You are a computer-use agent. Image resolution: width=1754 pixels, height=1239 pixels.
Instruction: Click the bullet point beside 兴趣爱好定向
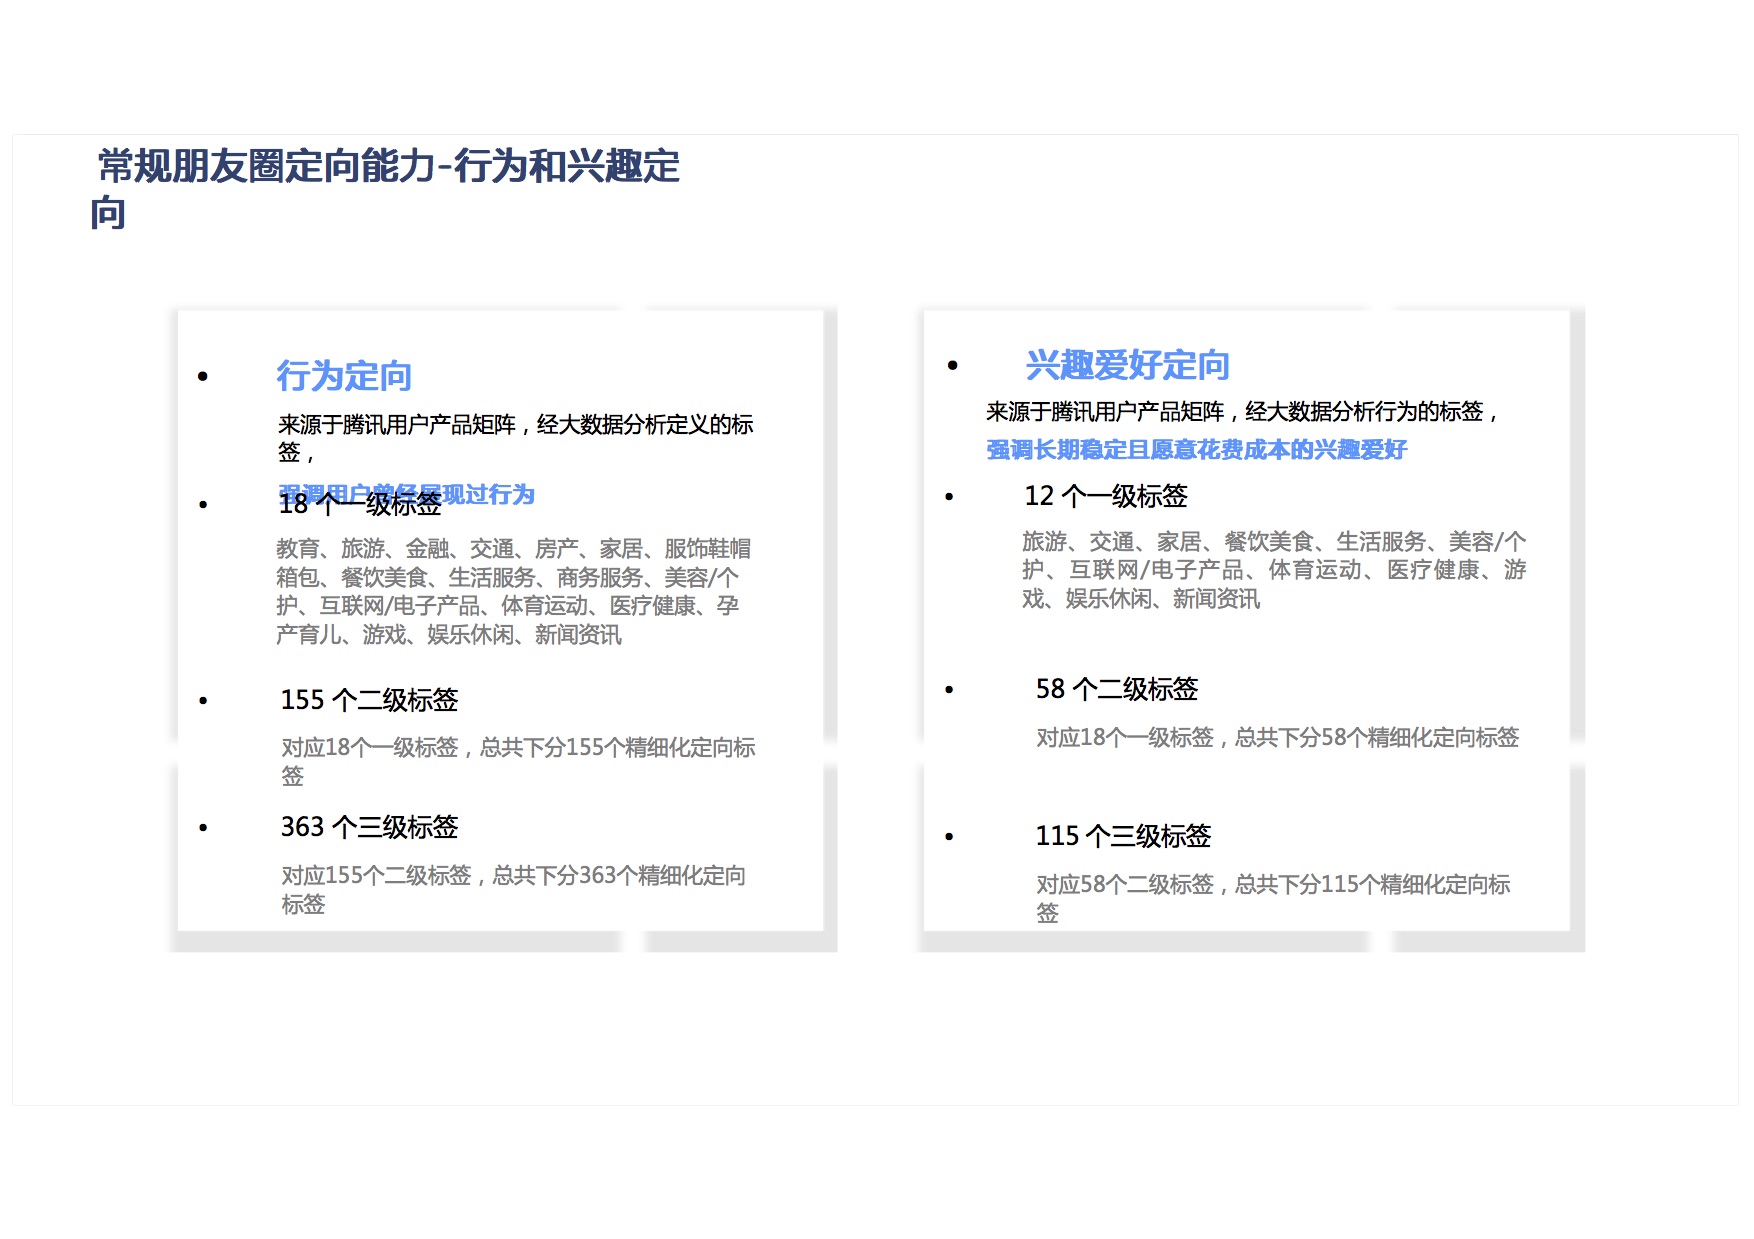pyautogui.click(x=953, y=366)
